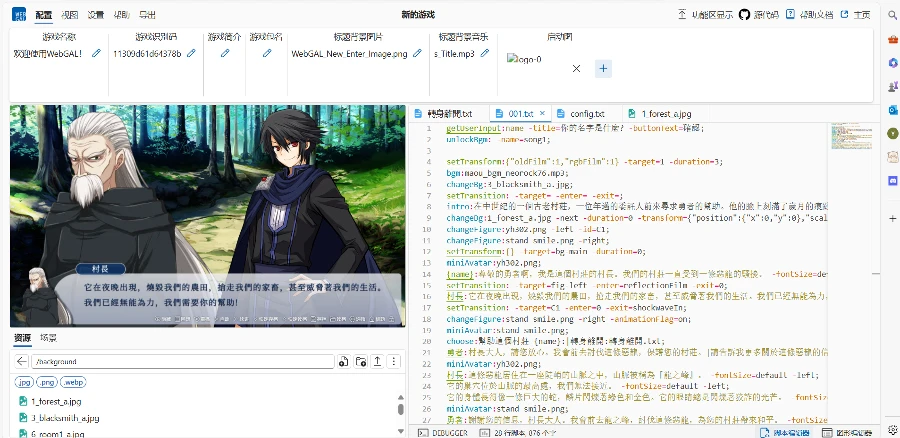The width and height of the screenshot is (900, 438).
Task: Add a browser sidebar app
Action: (x=892, y=219)
